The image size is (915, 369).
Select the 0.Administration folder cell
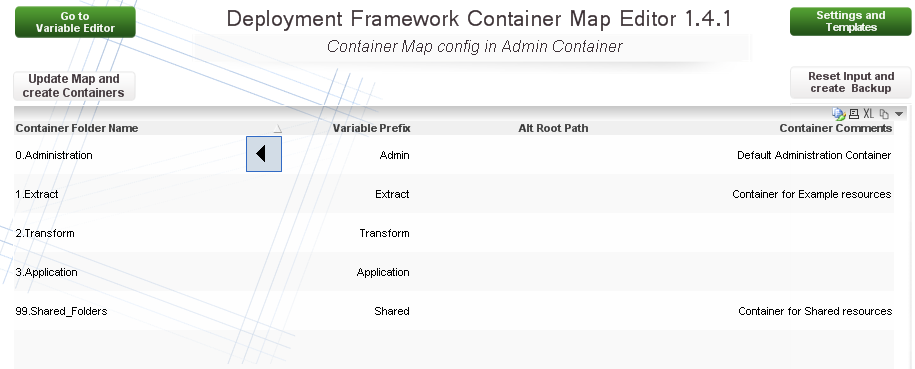[54, 155]
